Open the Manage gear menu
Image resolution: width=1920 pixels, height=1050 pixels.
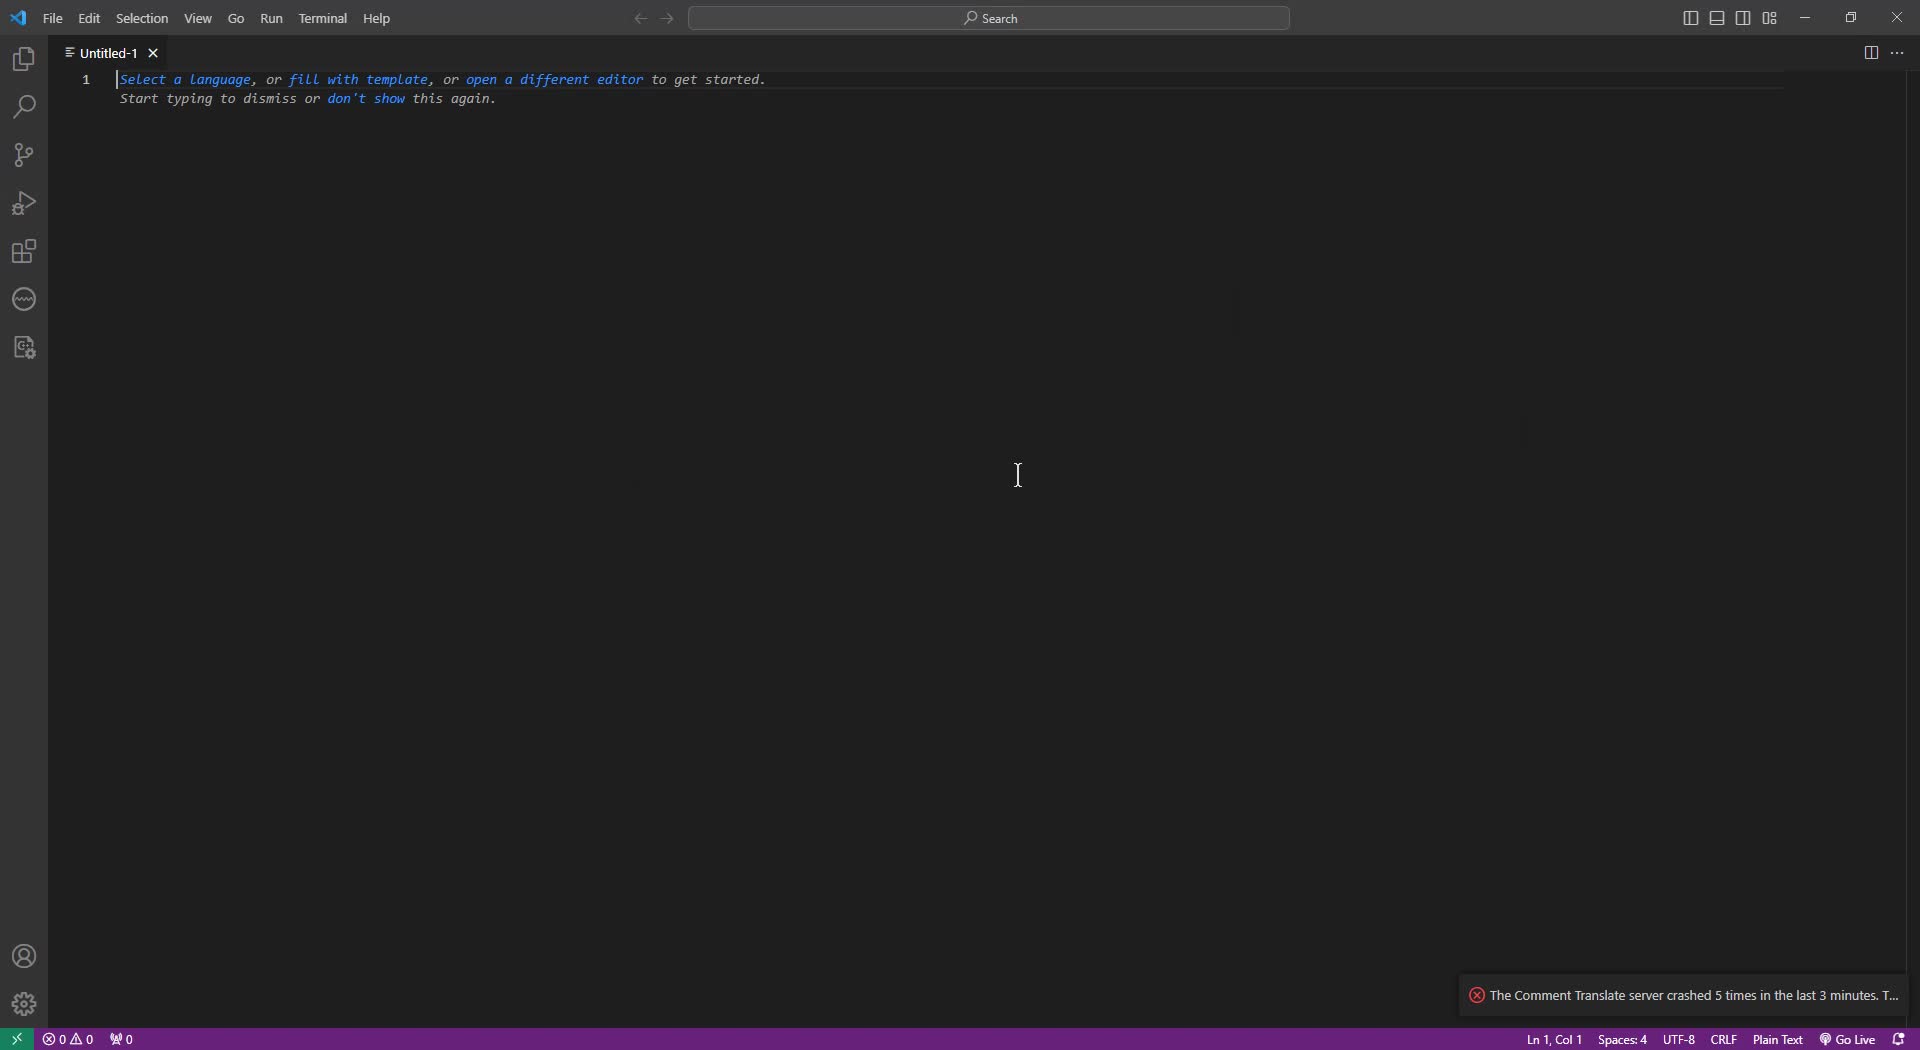point(24,1004)
